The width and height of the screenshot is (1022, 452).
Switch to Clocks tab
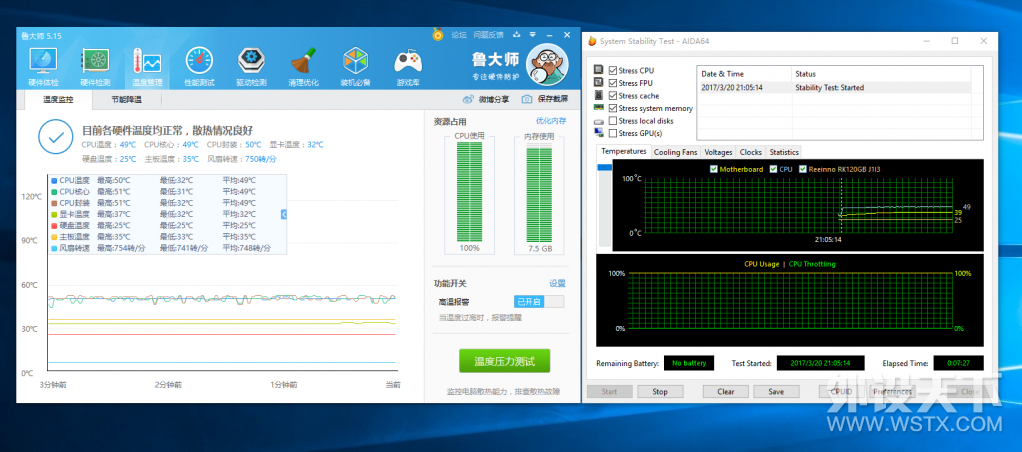tap(751, 152)
